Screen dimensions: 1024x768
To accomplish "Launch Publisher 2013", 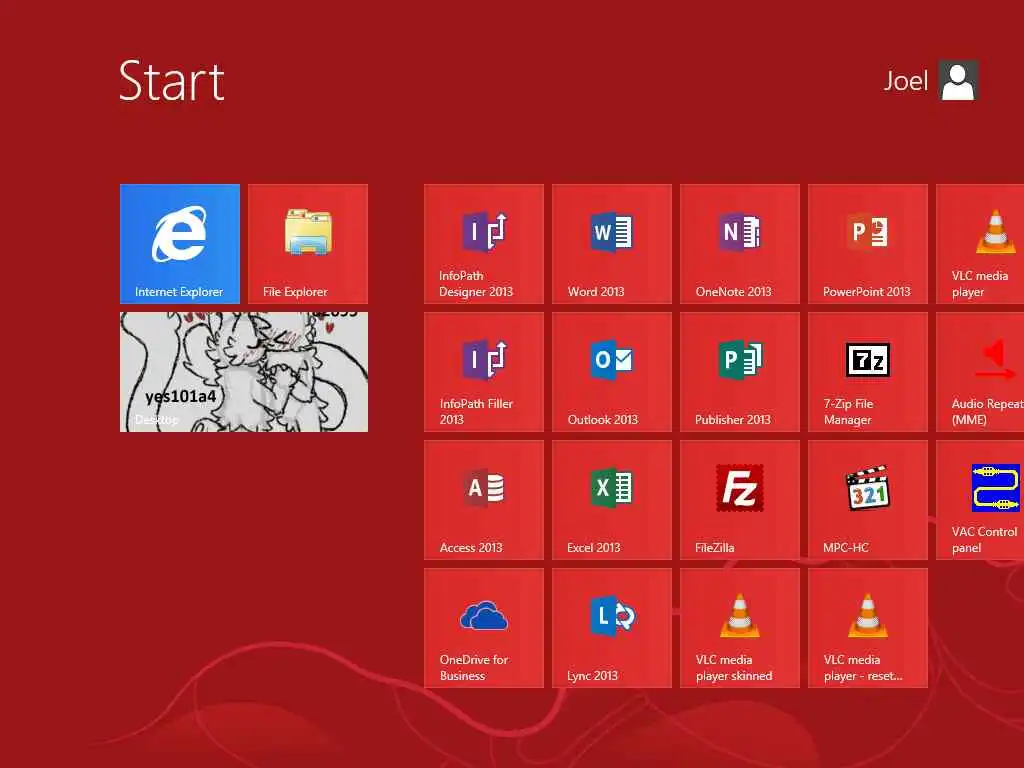I will point(739,372).
